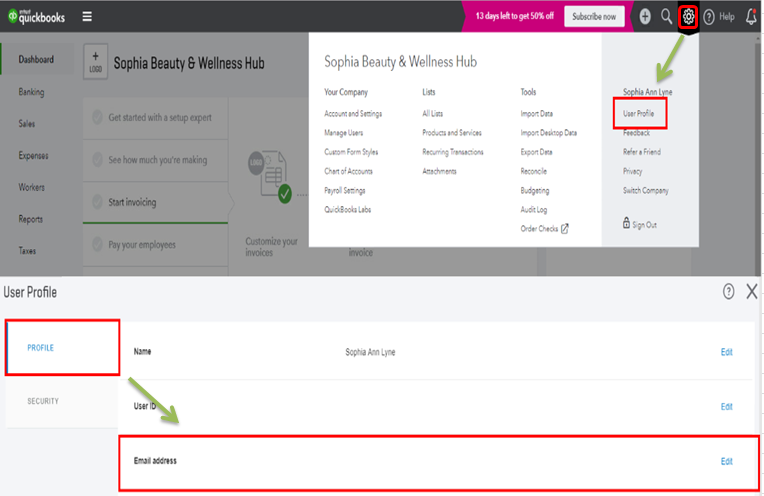This screenshot has width=764, height=496.
Task: Open Payroll Settings
Action: 344,191
